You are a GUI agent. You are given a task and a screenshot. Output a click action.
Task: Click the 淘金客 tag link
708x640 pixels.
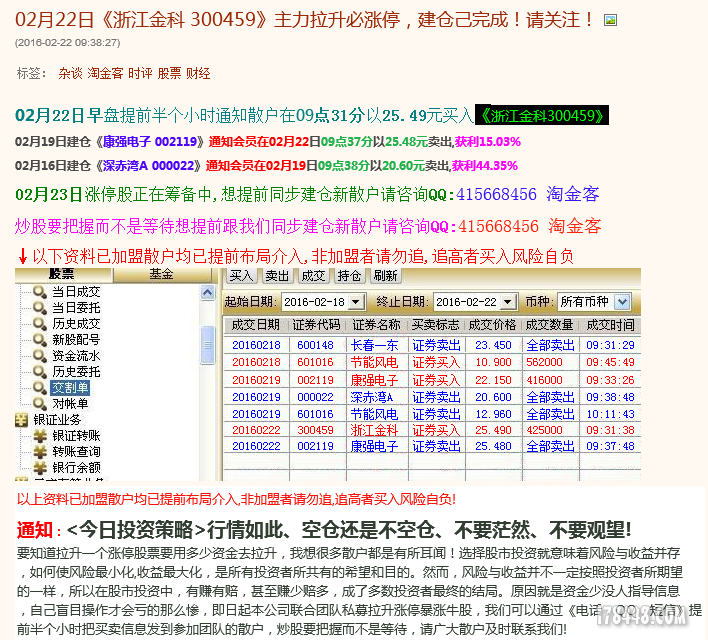point(105,73)
